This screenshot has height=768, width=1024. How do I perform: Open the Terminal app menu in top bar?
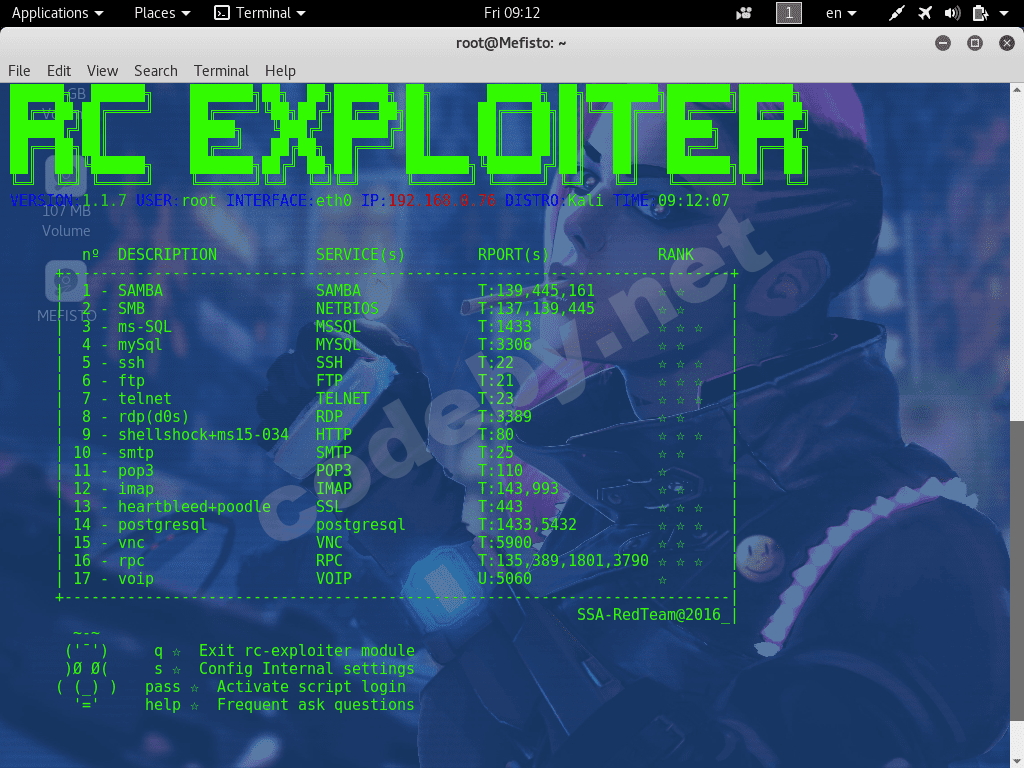click(260, 13)
